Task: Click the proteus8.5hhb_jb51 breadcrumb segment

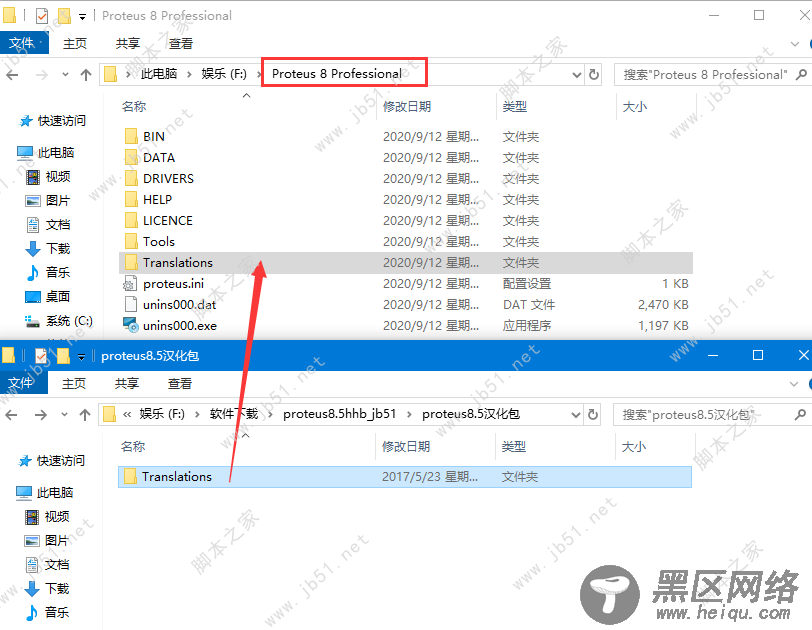Action: [340, 414]
